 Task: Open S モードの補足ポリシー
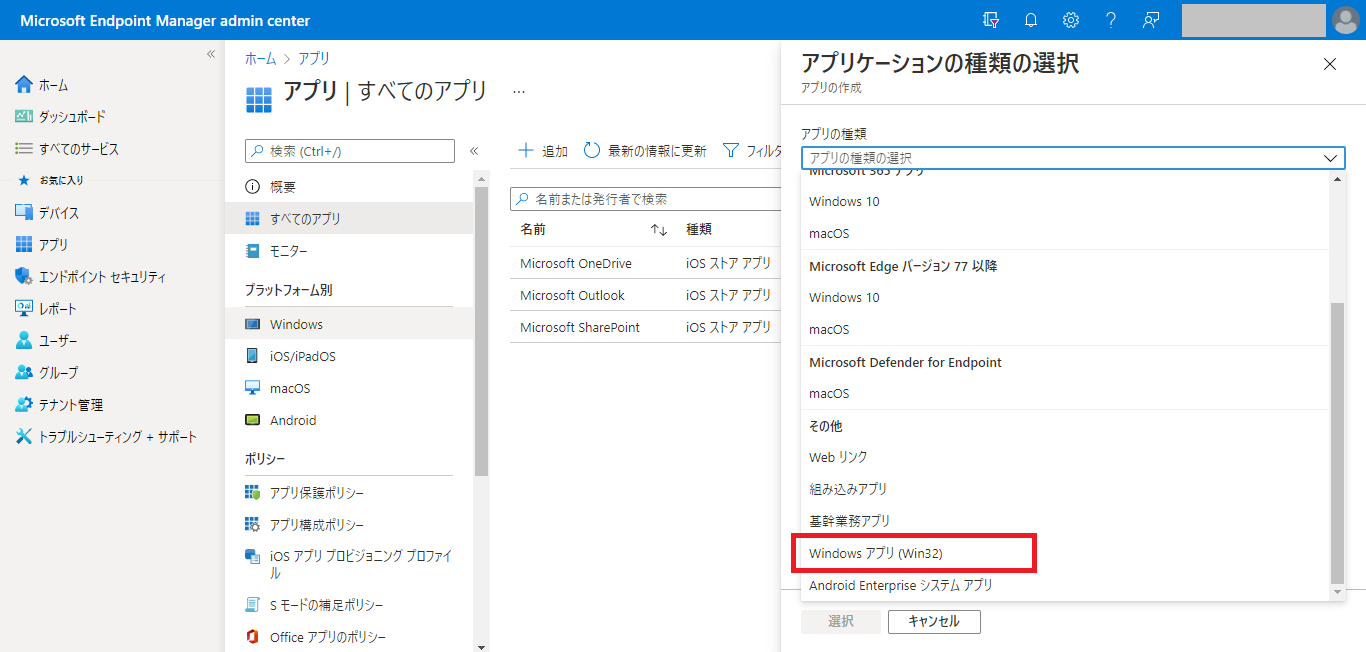click(x=349, y=605)
